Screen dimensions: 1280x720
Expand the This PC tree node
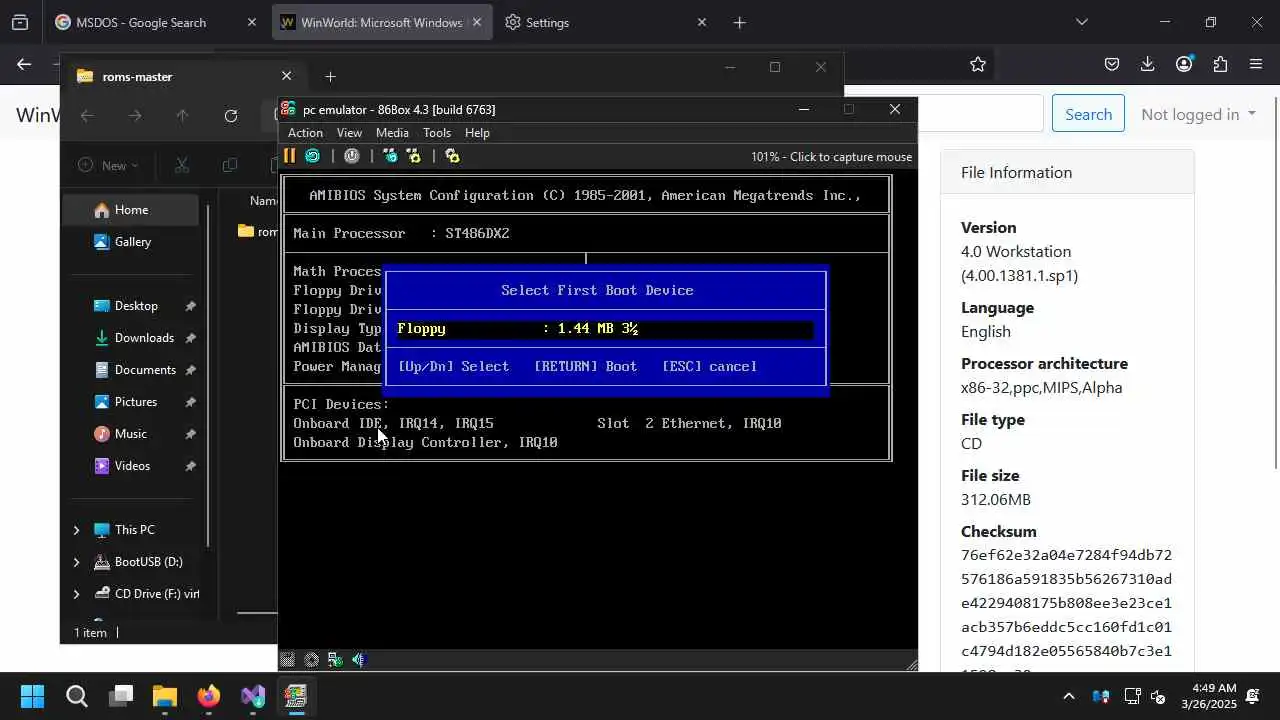(76, 530)
